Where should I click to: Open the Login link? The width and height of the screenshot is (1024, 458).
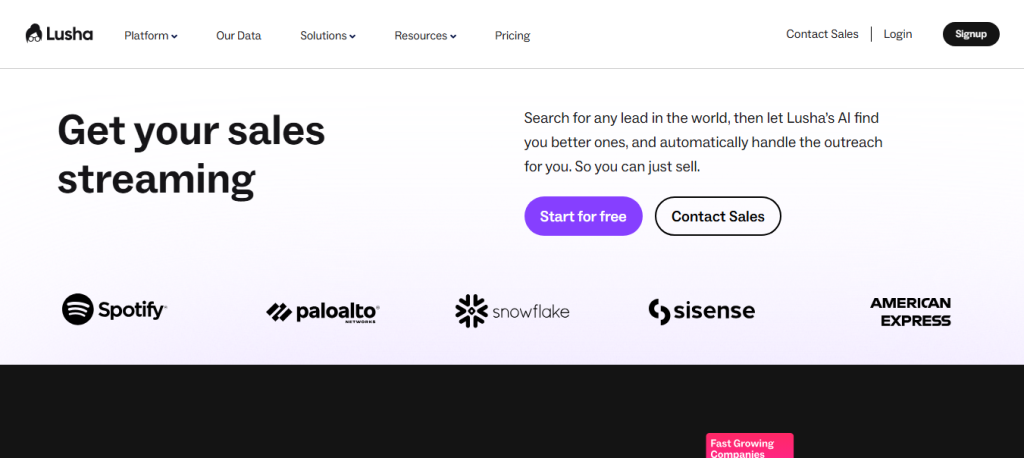point(898,34)
